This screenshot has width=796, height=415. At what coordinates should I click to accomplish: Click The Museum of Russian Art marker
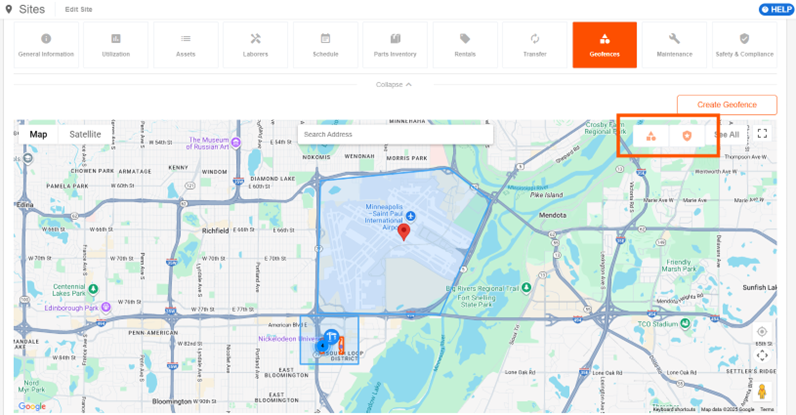click(x=236, y=143)
